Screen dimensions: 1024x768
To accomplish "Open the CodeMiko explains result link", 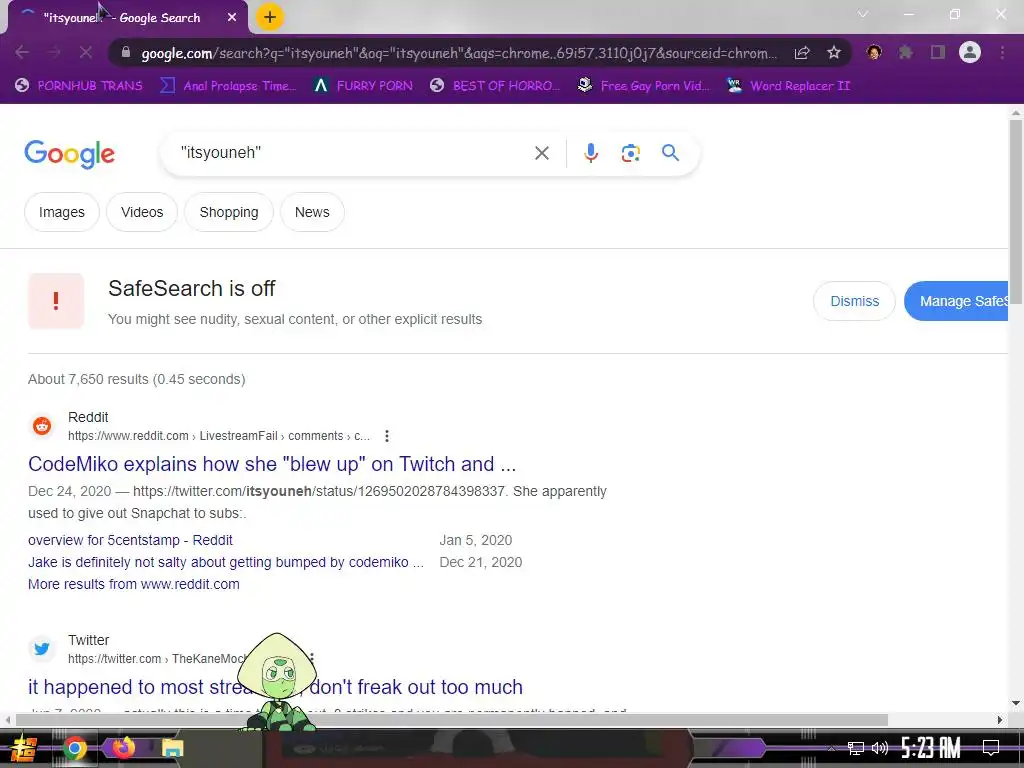I will (272, 464).
